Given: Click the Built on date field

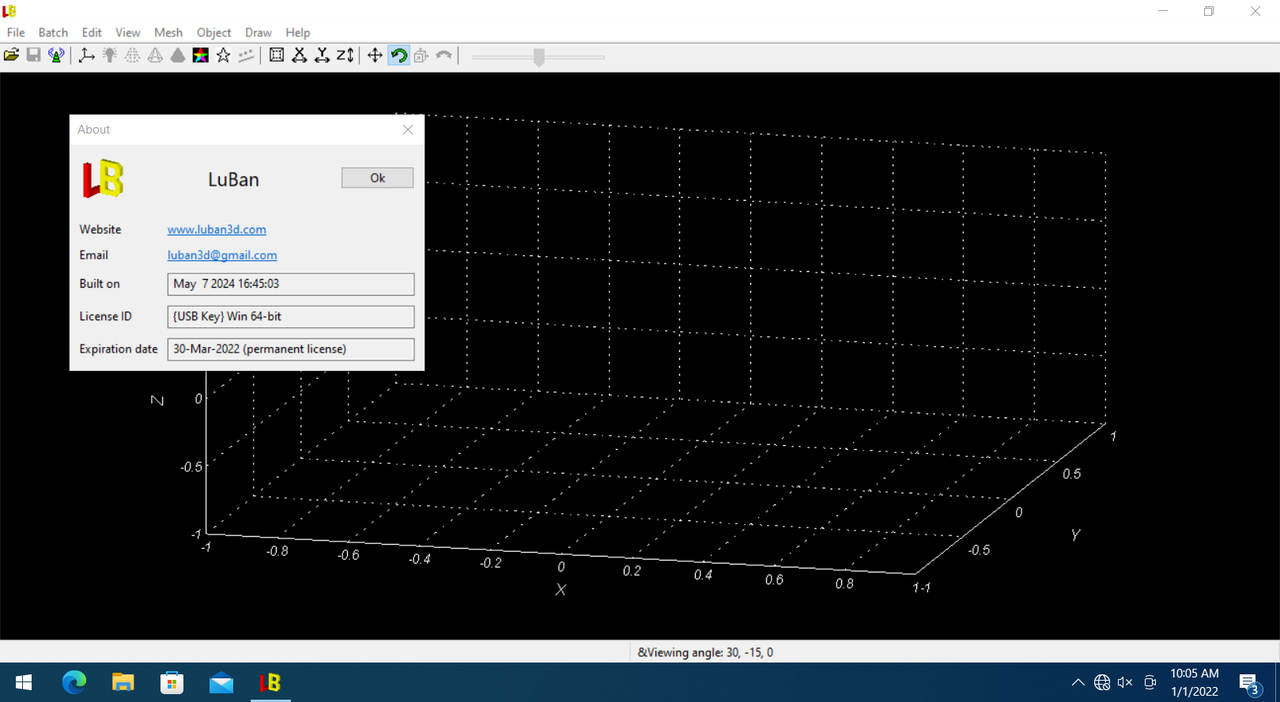Looking at the screenshot, I should click(x=291, y=284).
